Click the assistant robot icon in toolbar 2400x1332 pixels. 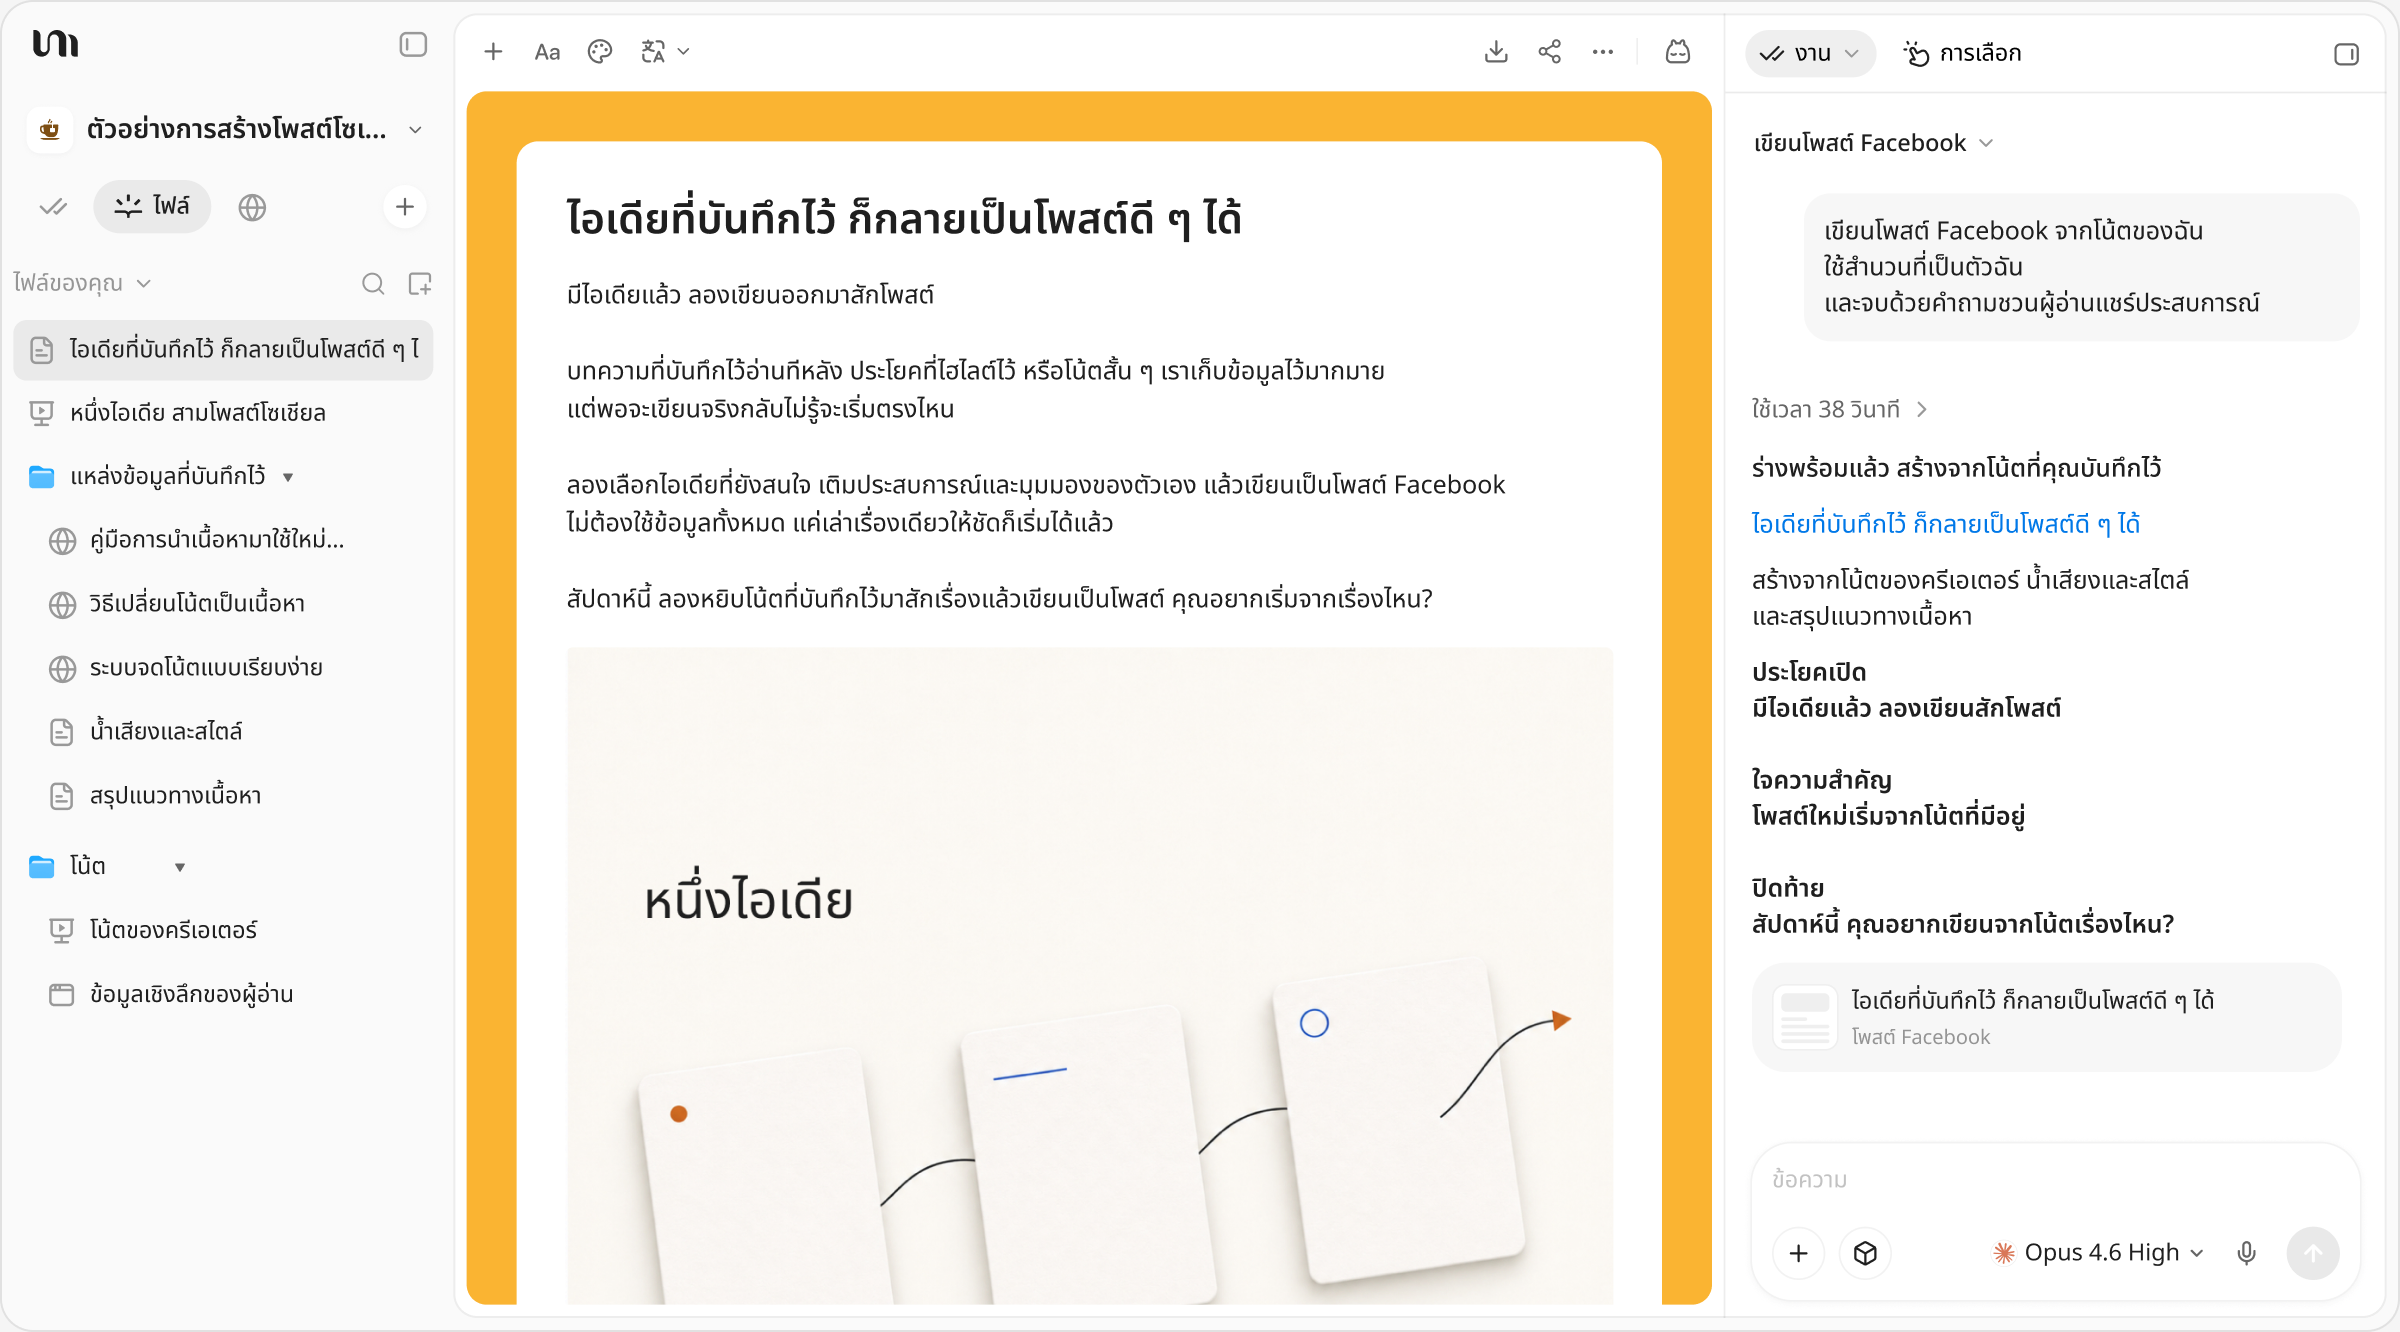click(x=1678, y=52)
